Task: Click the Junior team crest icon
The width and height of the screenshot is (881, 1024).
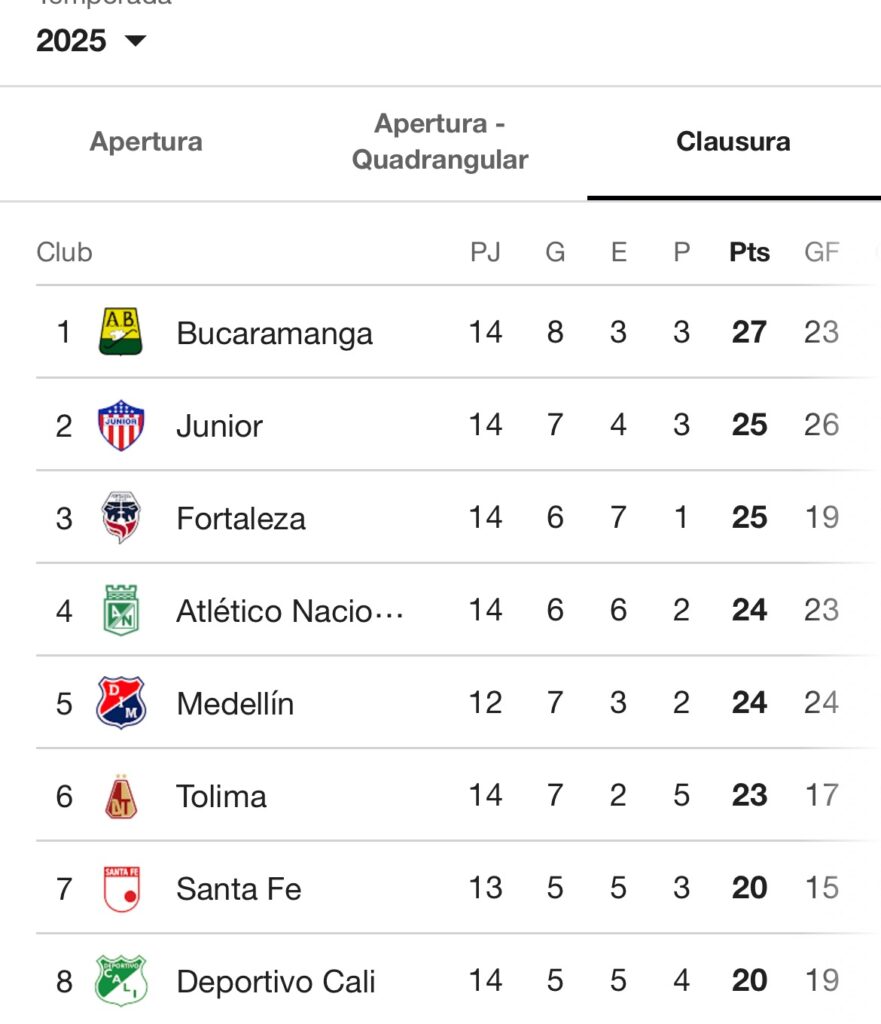Action: [x=121, y=425]
